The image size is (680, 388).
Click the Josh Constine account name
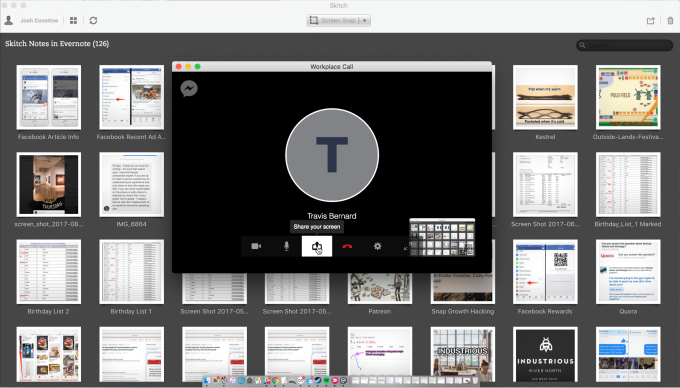[x=39, y=20]
